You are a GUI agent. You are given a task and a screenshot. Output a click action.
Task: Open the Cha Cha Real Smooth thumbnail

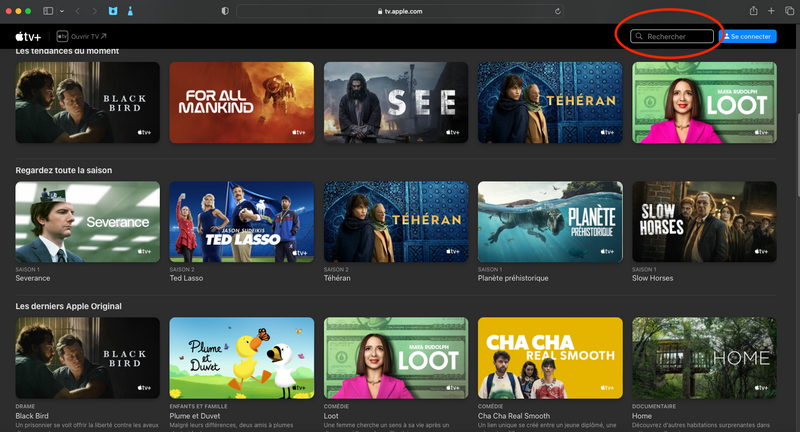coord(550,358)
